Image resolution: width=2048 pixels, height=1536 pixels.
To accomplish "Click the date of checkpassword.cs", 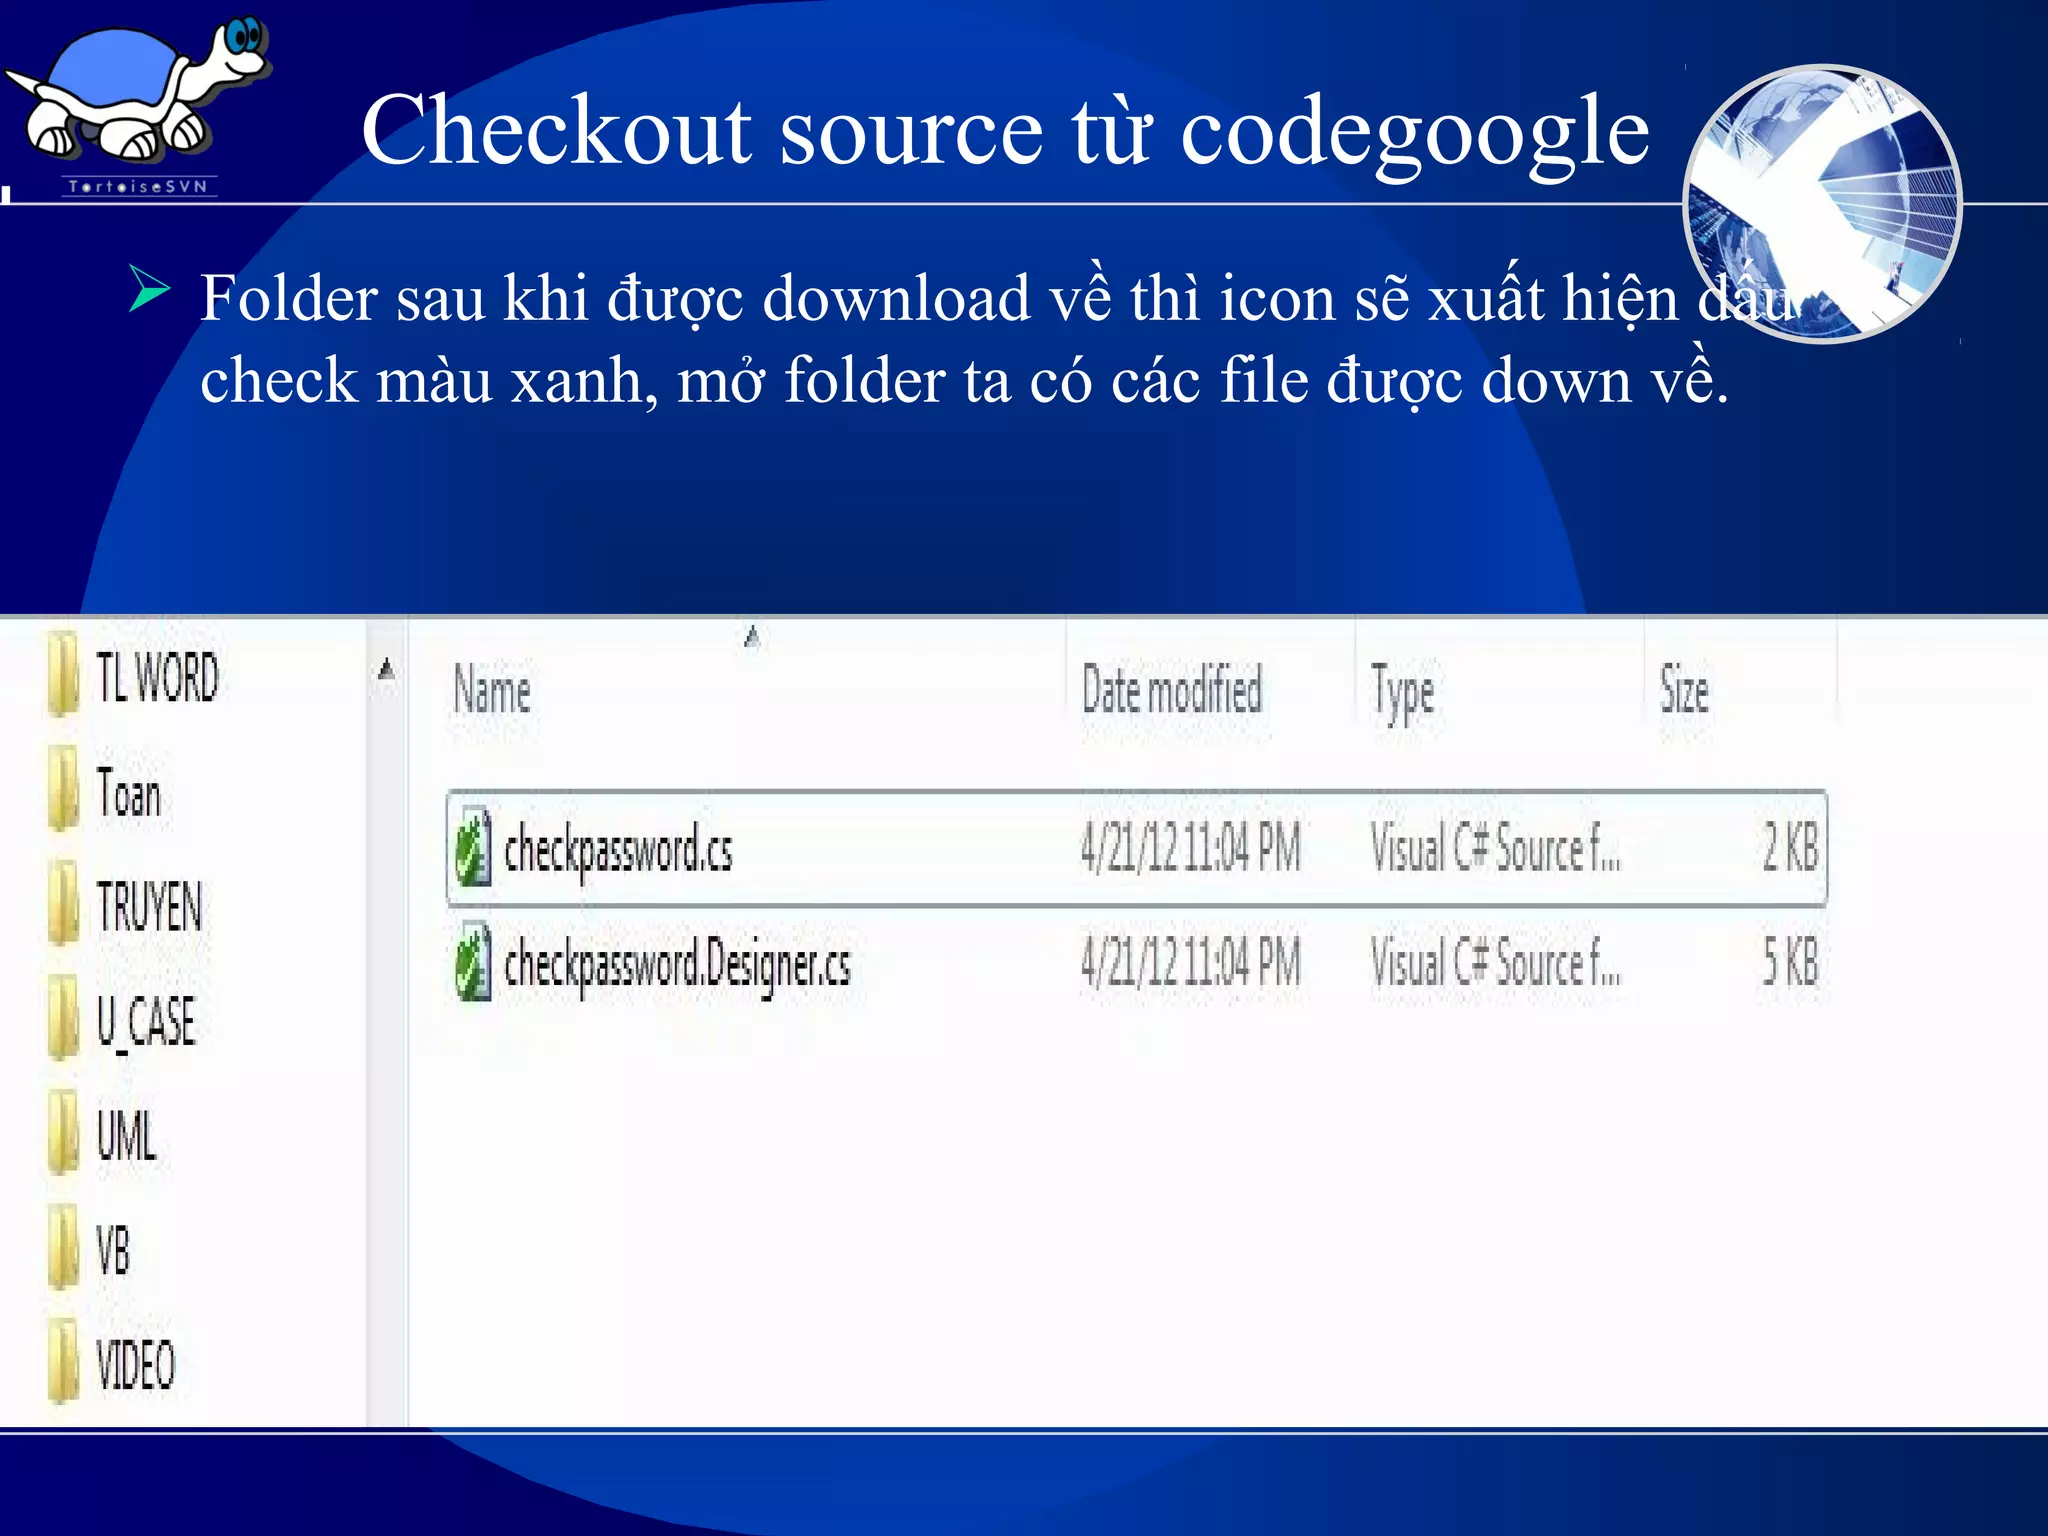I will [x=1190, y=848].
